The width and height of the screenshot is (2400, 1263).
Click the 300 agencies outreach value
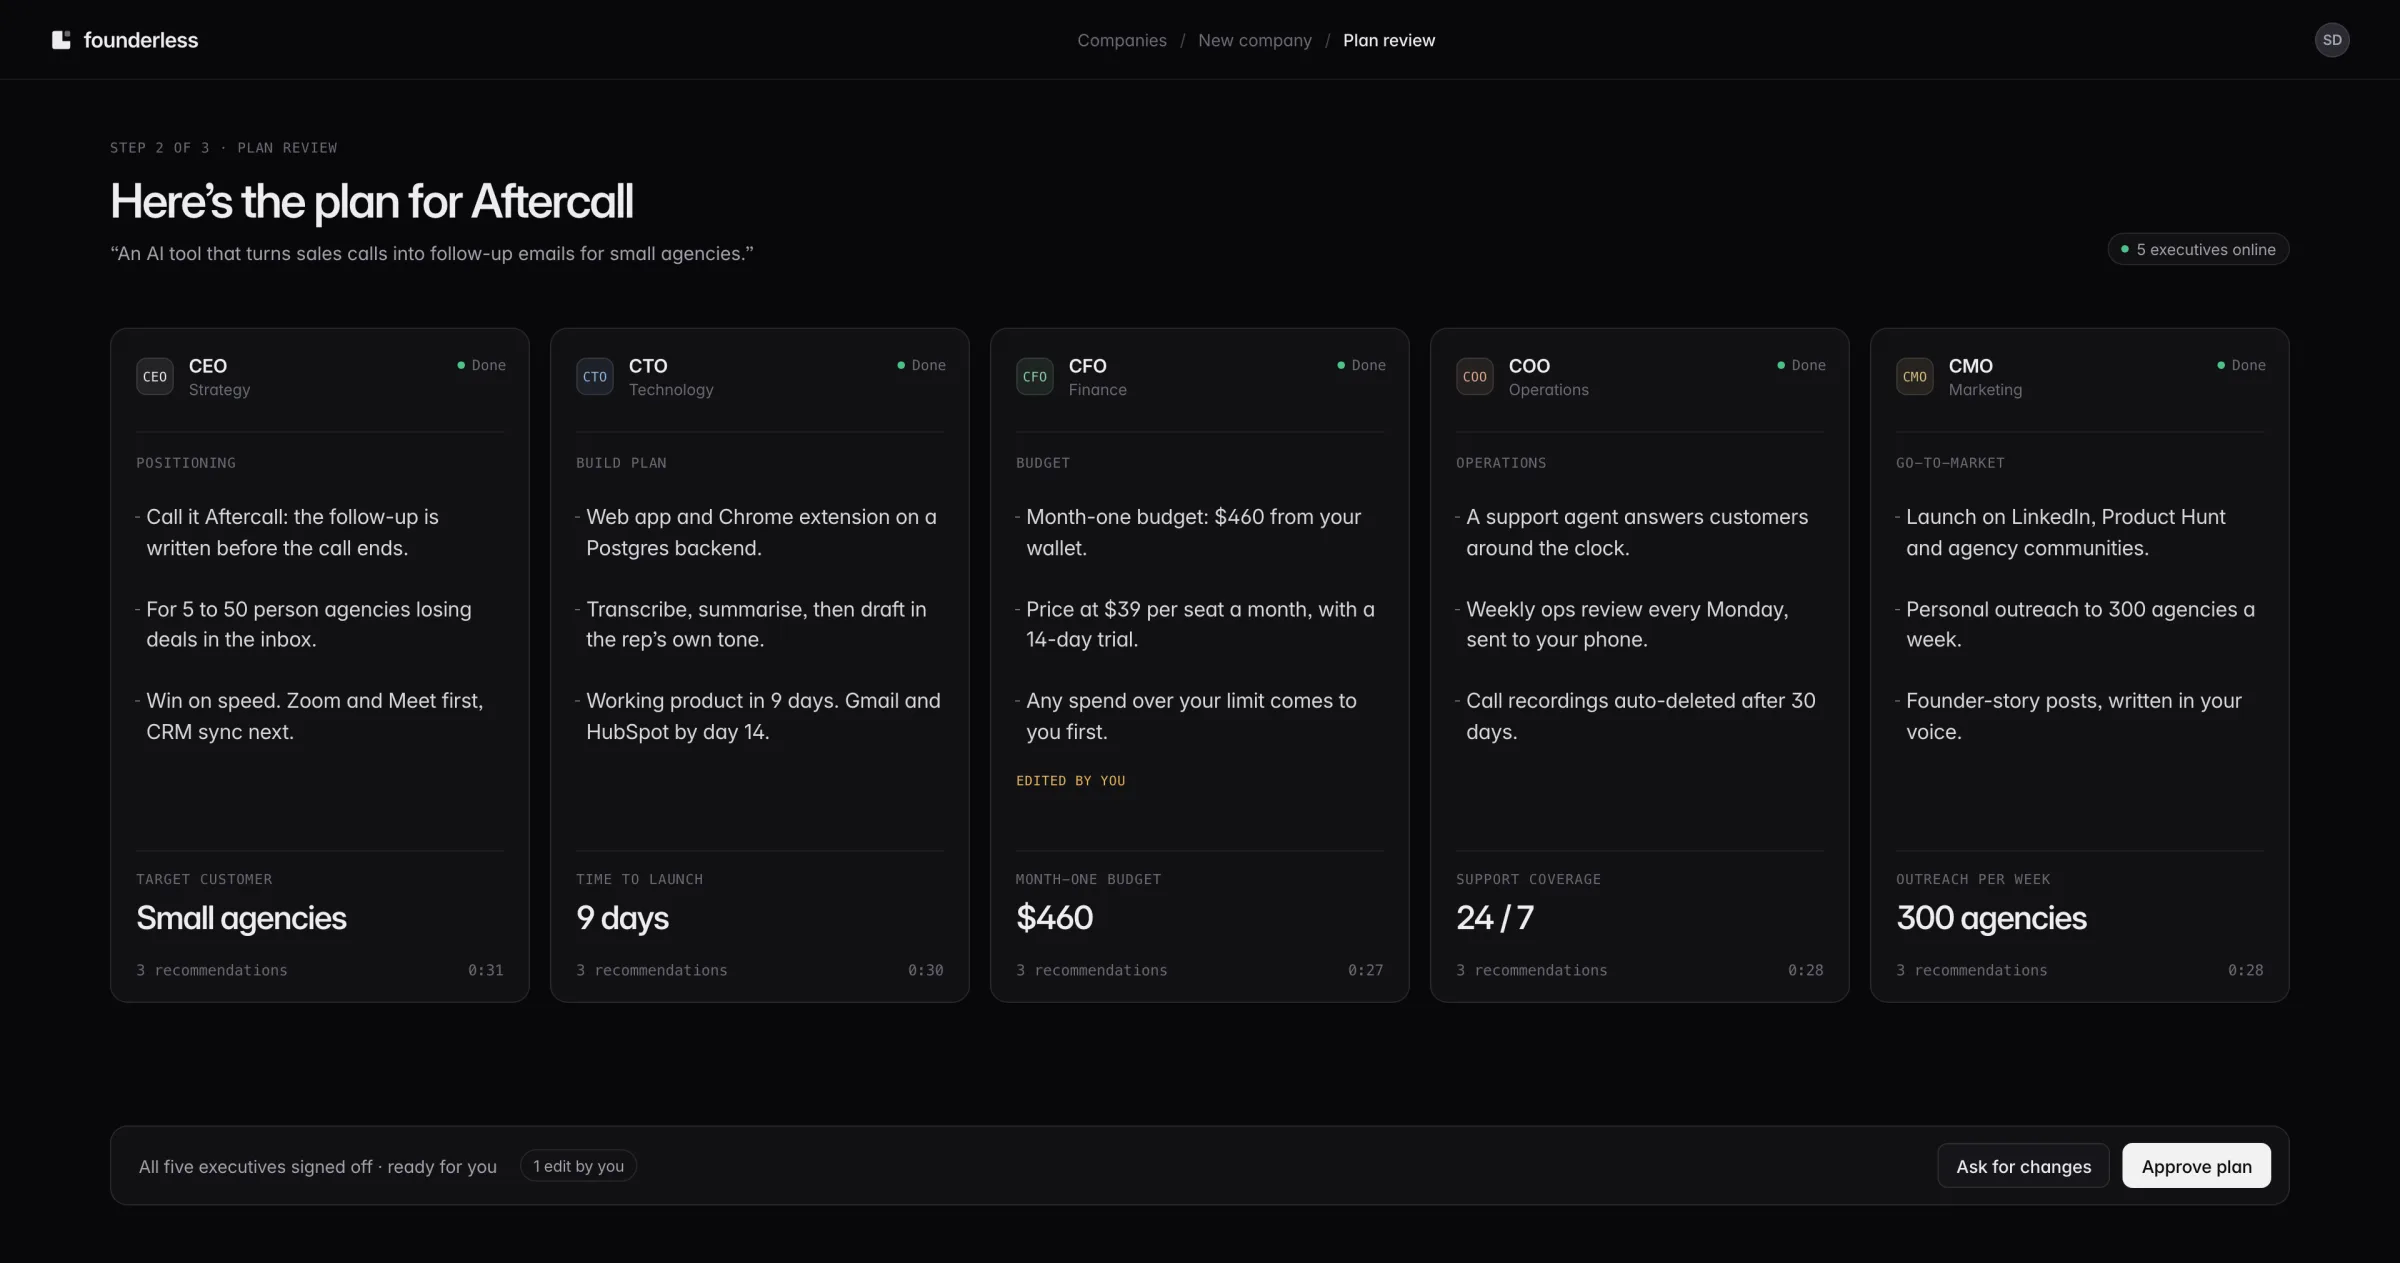[x=1991, y=918]
